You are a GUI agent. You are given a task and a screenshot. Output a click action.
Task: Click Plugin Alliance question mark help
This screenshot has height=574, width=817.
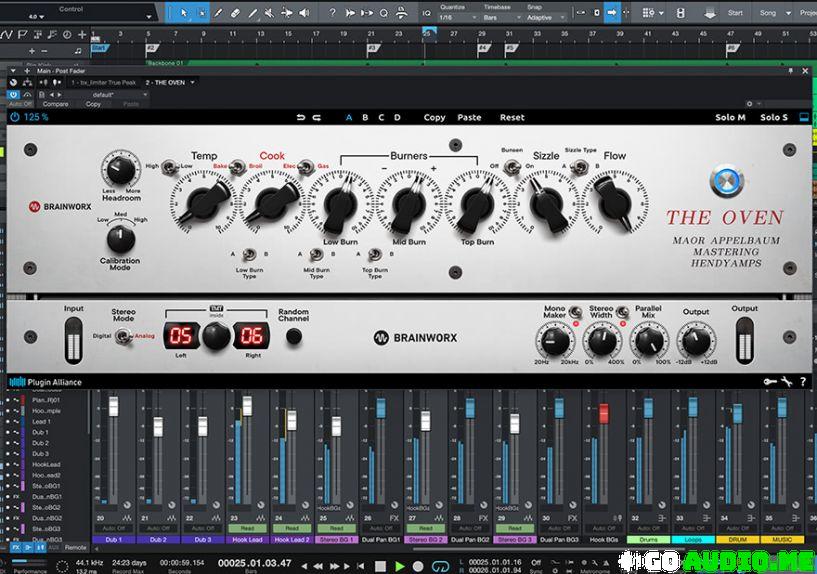803,382
